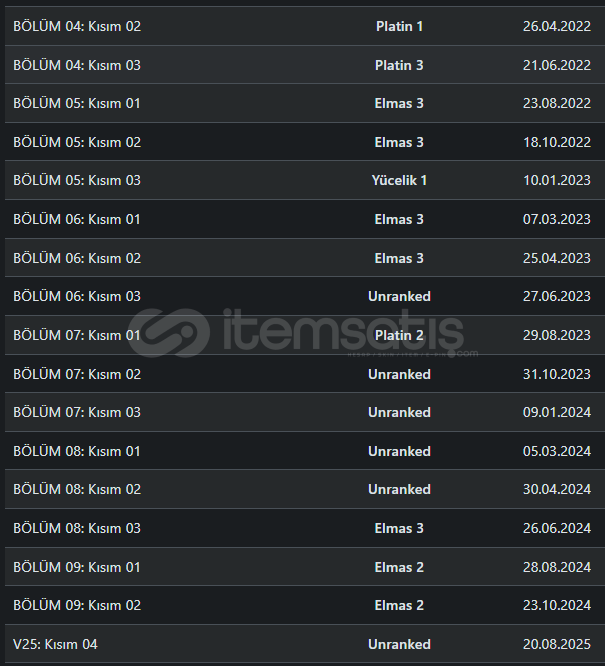Select the BÖLÜM 05: Kısım 01 row label
Screen dimensions: 605x666
point(77,103)
